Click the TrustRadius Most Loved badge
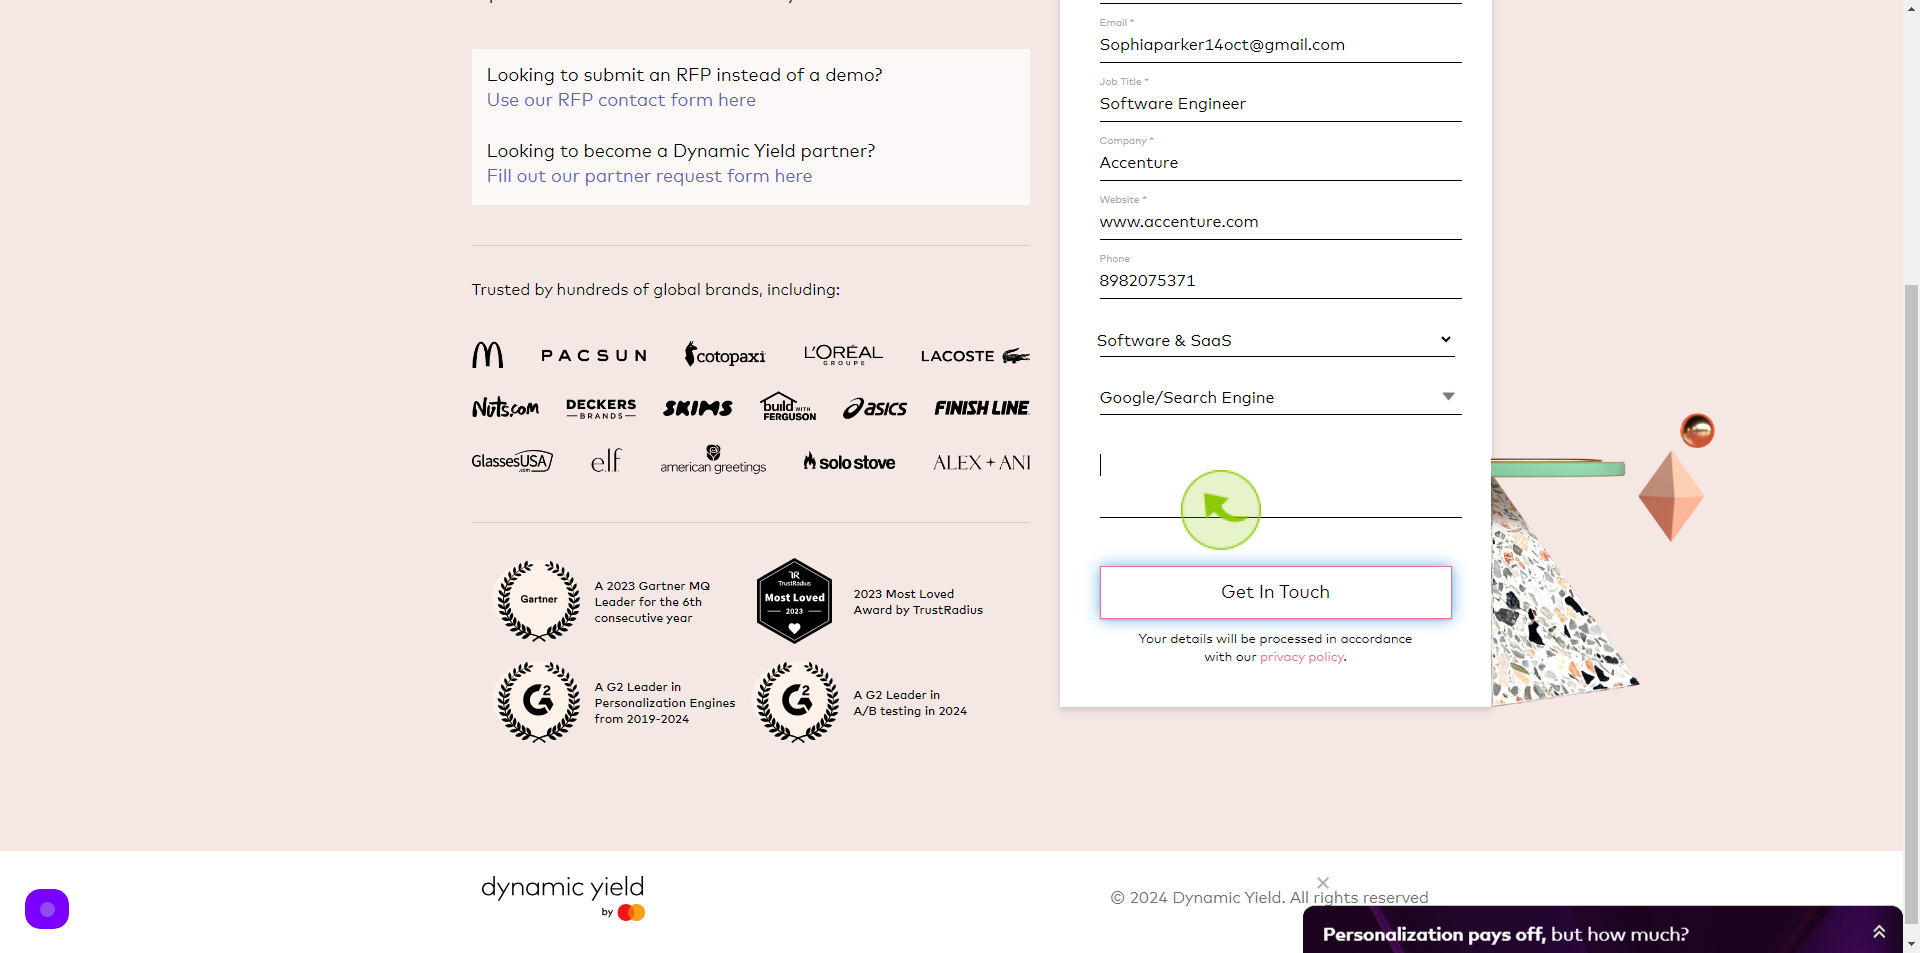Viewport: 1920px width, 953px height. point(795,601)
